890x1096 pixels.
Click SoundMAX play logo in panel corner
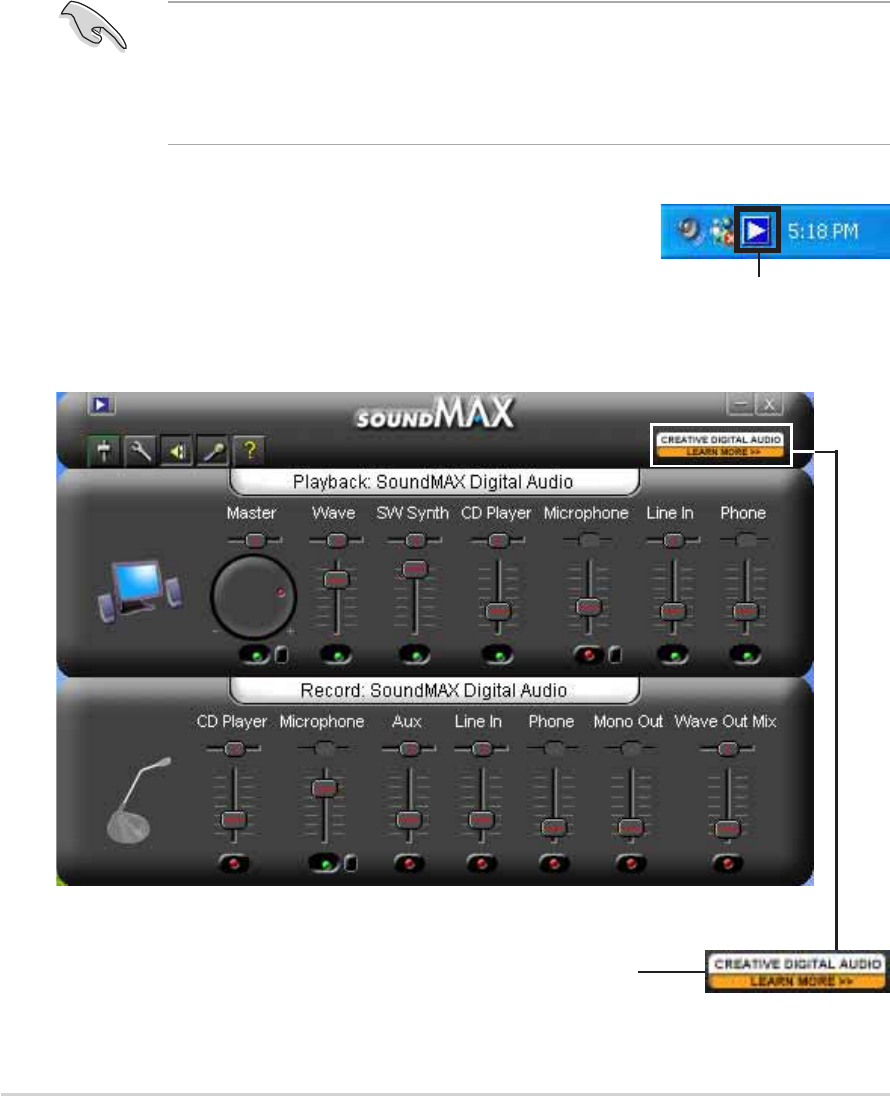tap(101, 405)
